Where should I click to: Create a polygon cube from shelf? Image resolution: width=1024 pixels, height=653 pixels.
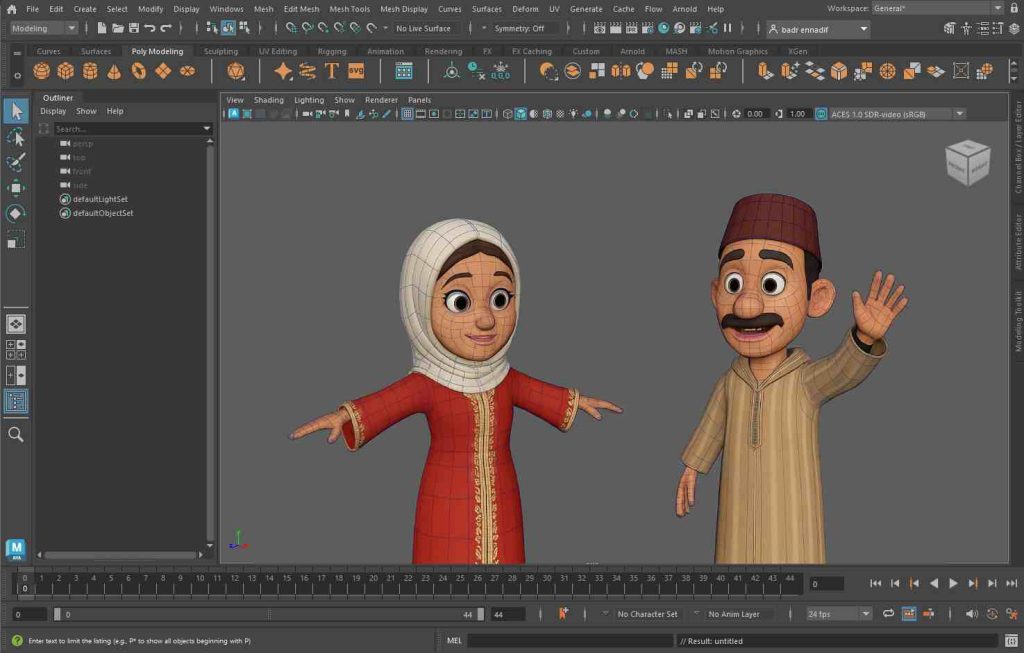pyautogui.click(x=65, y=71)
